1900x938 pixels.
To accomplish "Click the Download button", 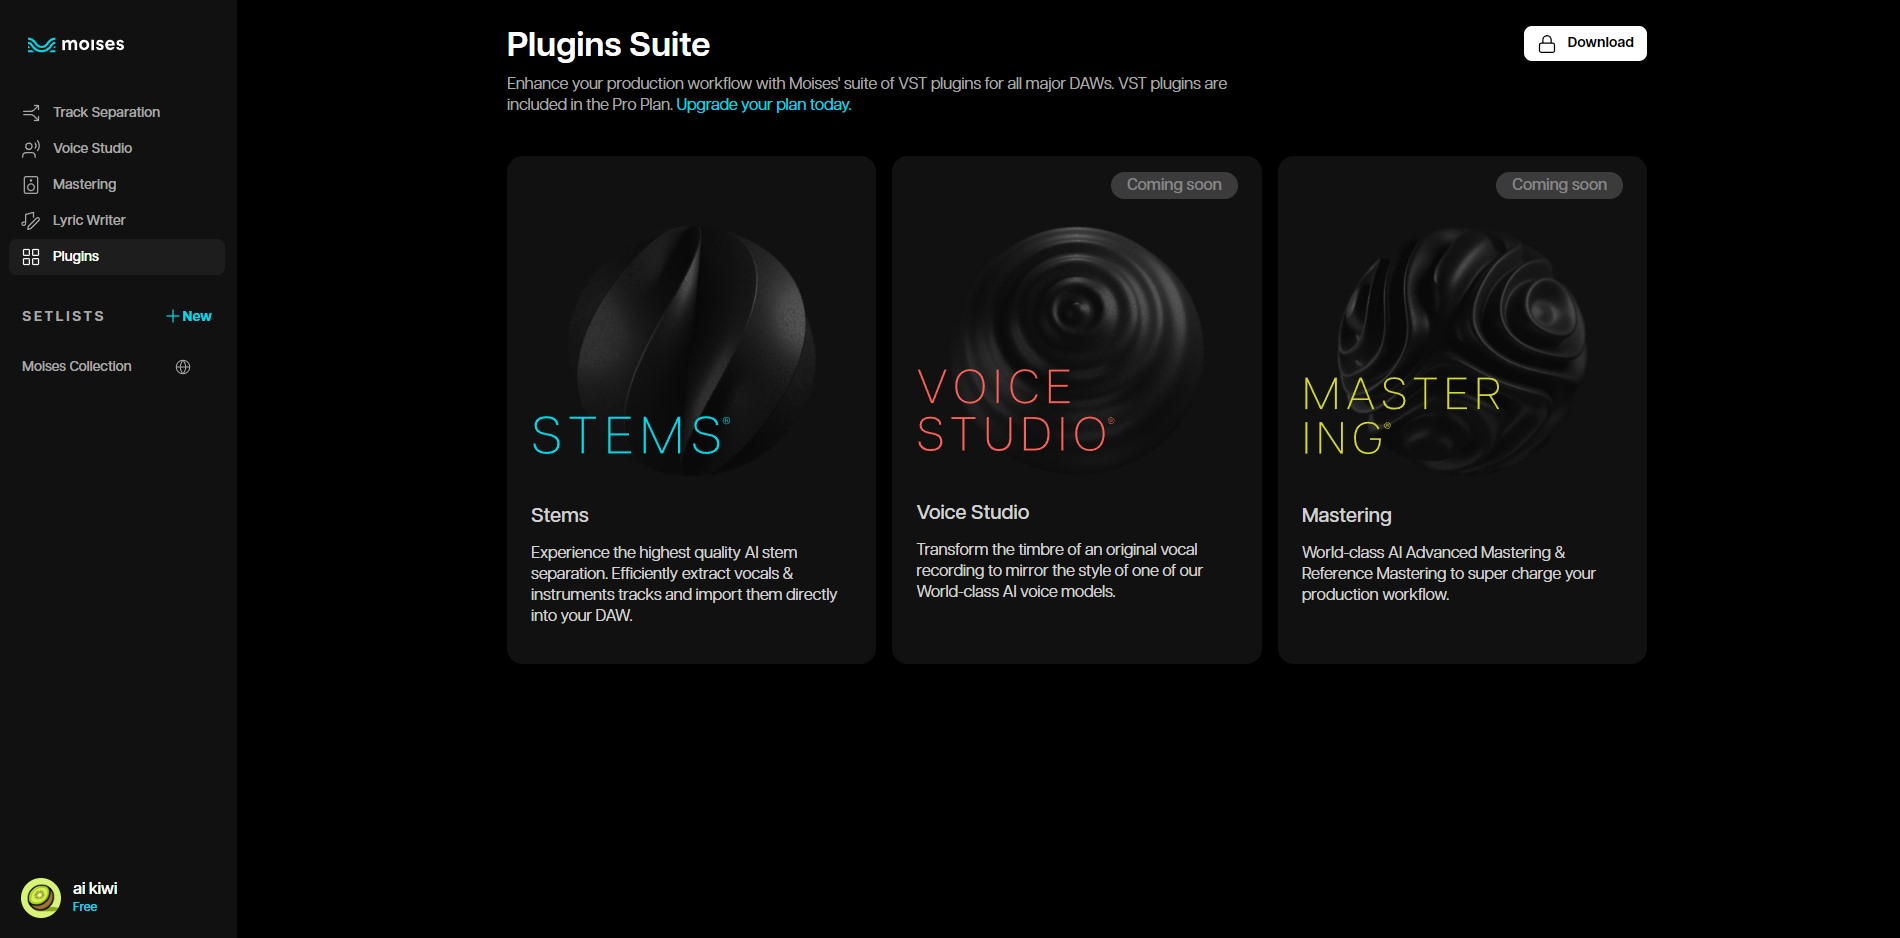I will 1585,43.
